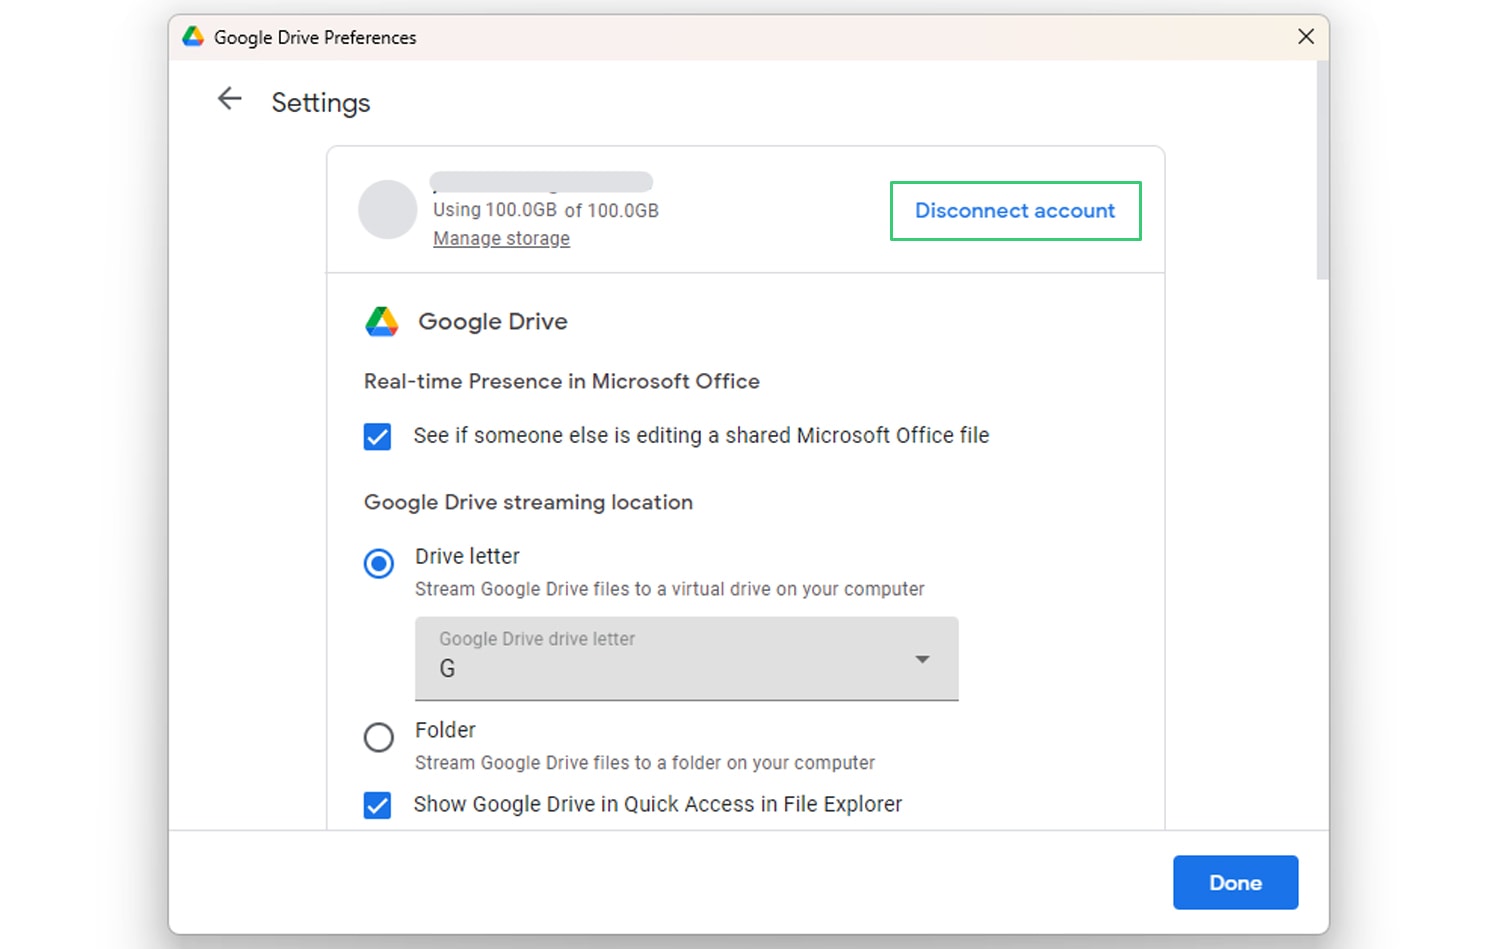
Task: Click the blurred account name field
Action: click(x=542, y=181)
